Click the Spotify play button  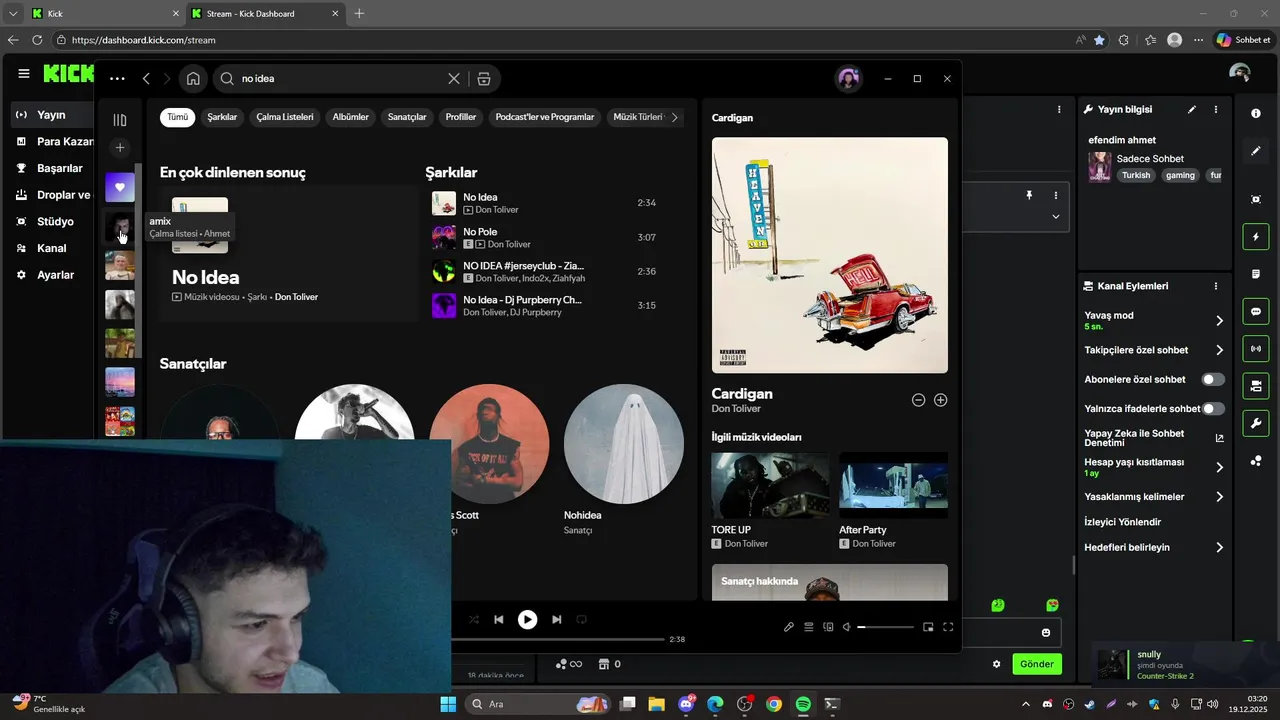coord(527,620)
